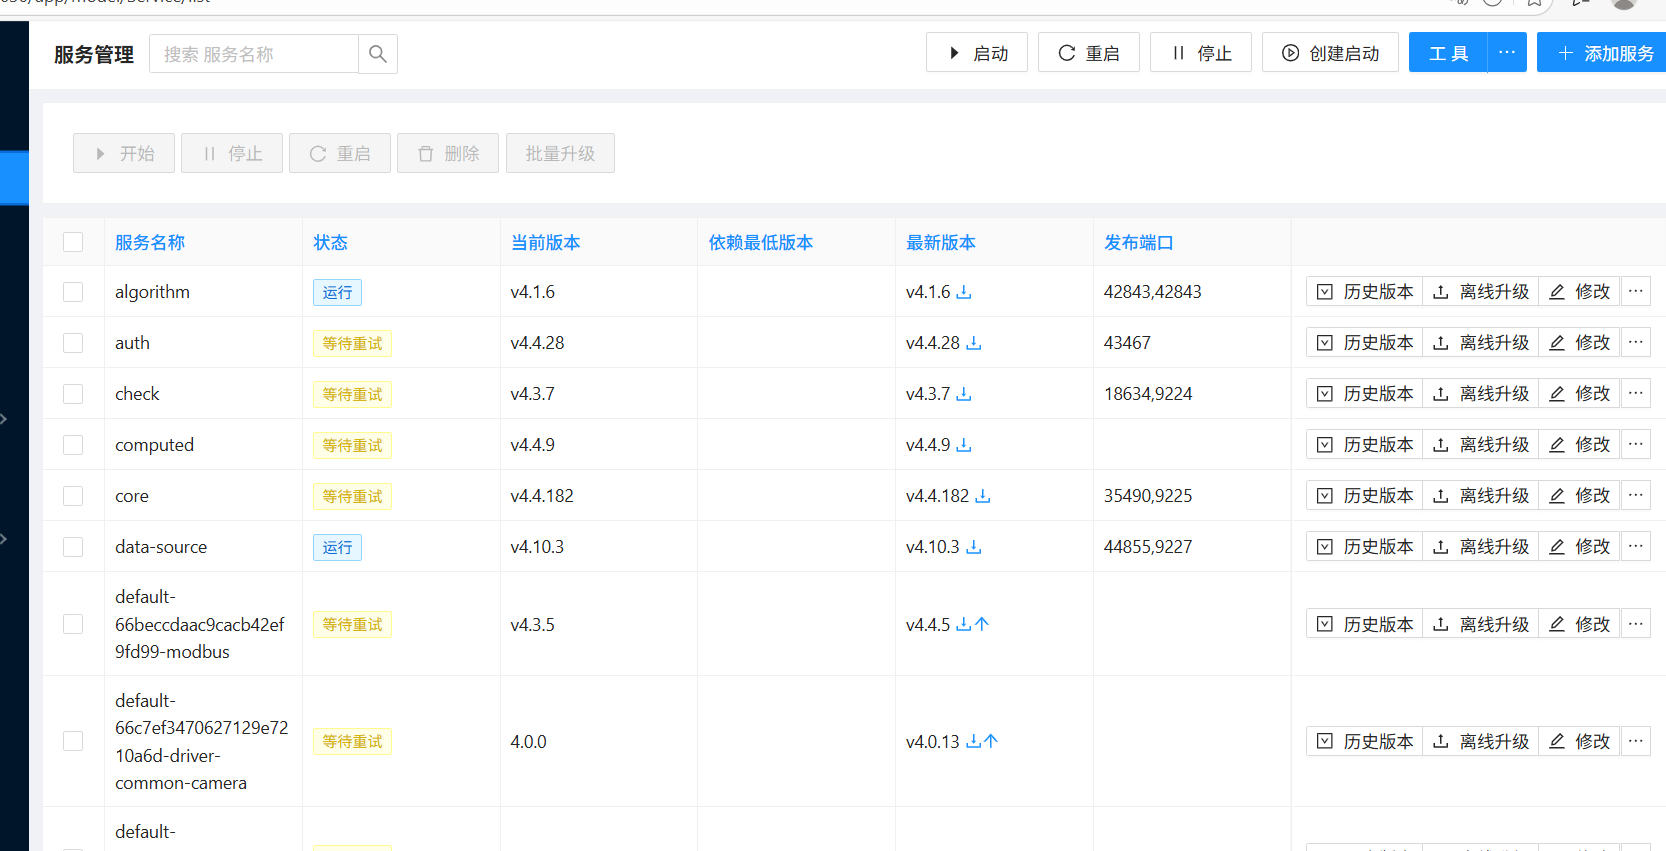Click the 发布端口 column header
Screen dimensions: 1666x851
pyautogui.click(x=1139, y=242)
